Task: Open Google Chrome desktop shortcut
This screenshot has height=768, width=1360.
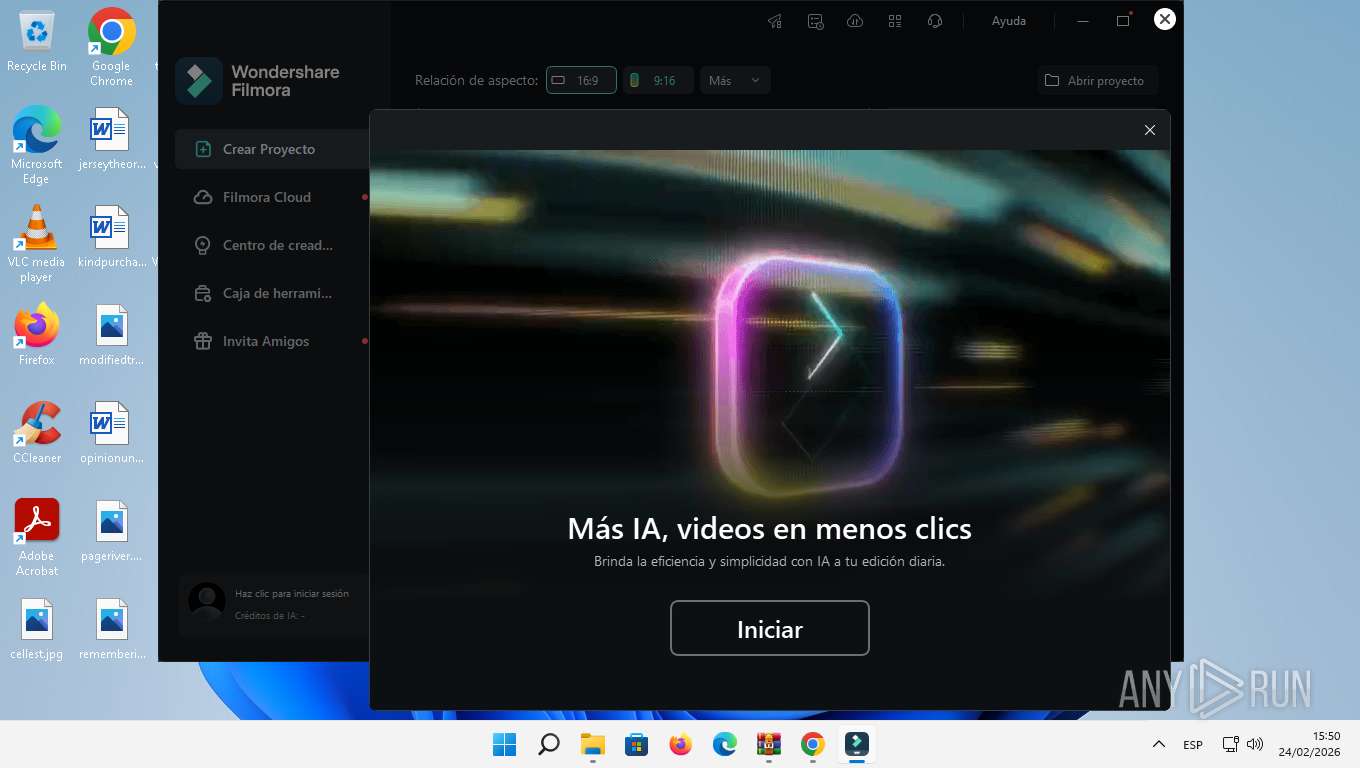Action: point(111,48)
